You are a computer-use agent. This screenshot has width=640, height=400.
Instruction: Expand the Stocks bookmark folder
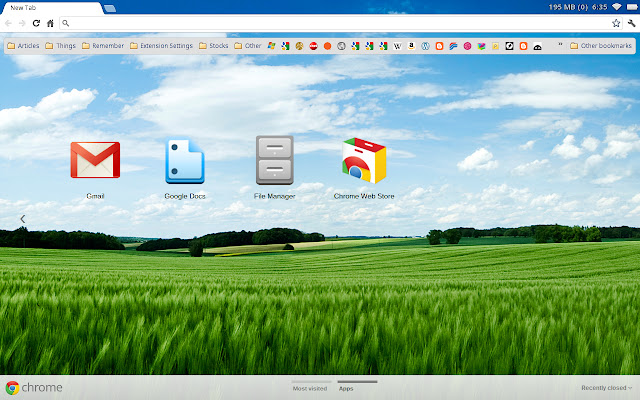(213, 46)
